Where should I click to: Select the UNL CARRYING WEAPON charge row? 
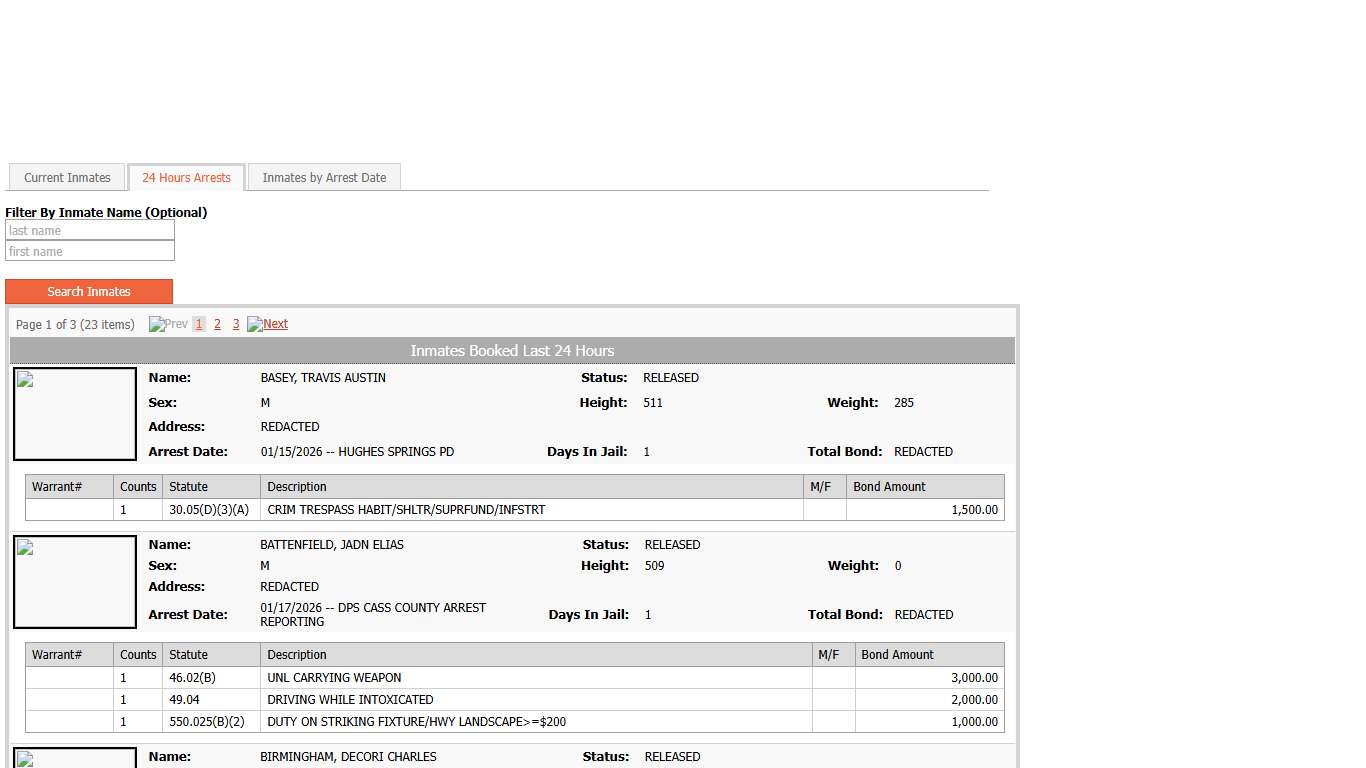[334, 678]
